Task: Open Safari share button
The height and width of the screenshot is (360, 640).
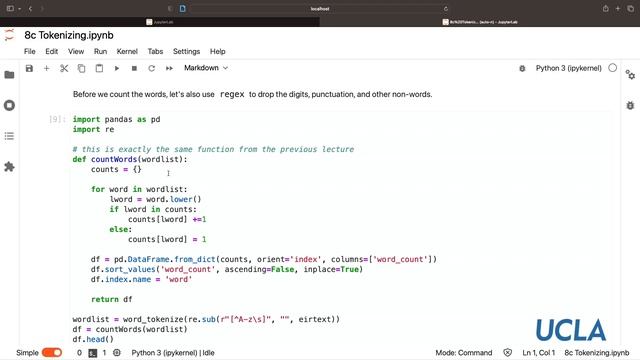Action: [x=605, y=8]
